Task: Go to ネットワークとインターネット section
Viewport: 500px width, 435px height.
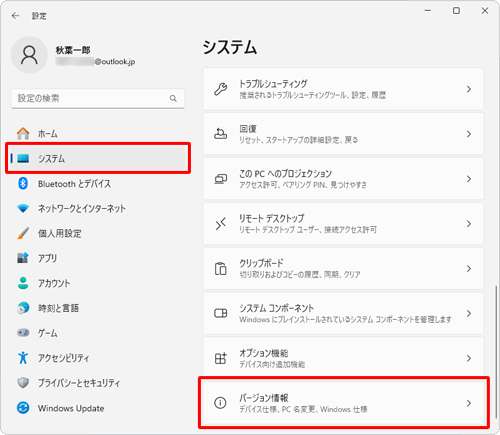Action: (82, 209)
